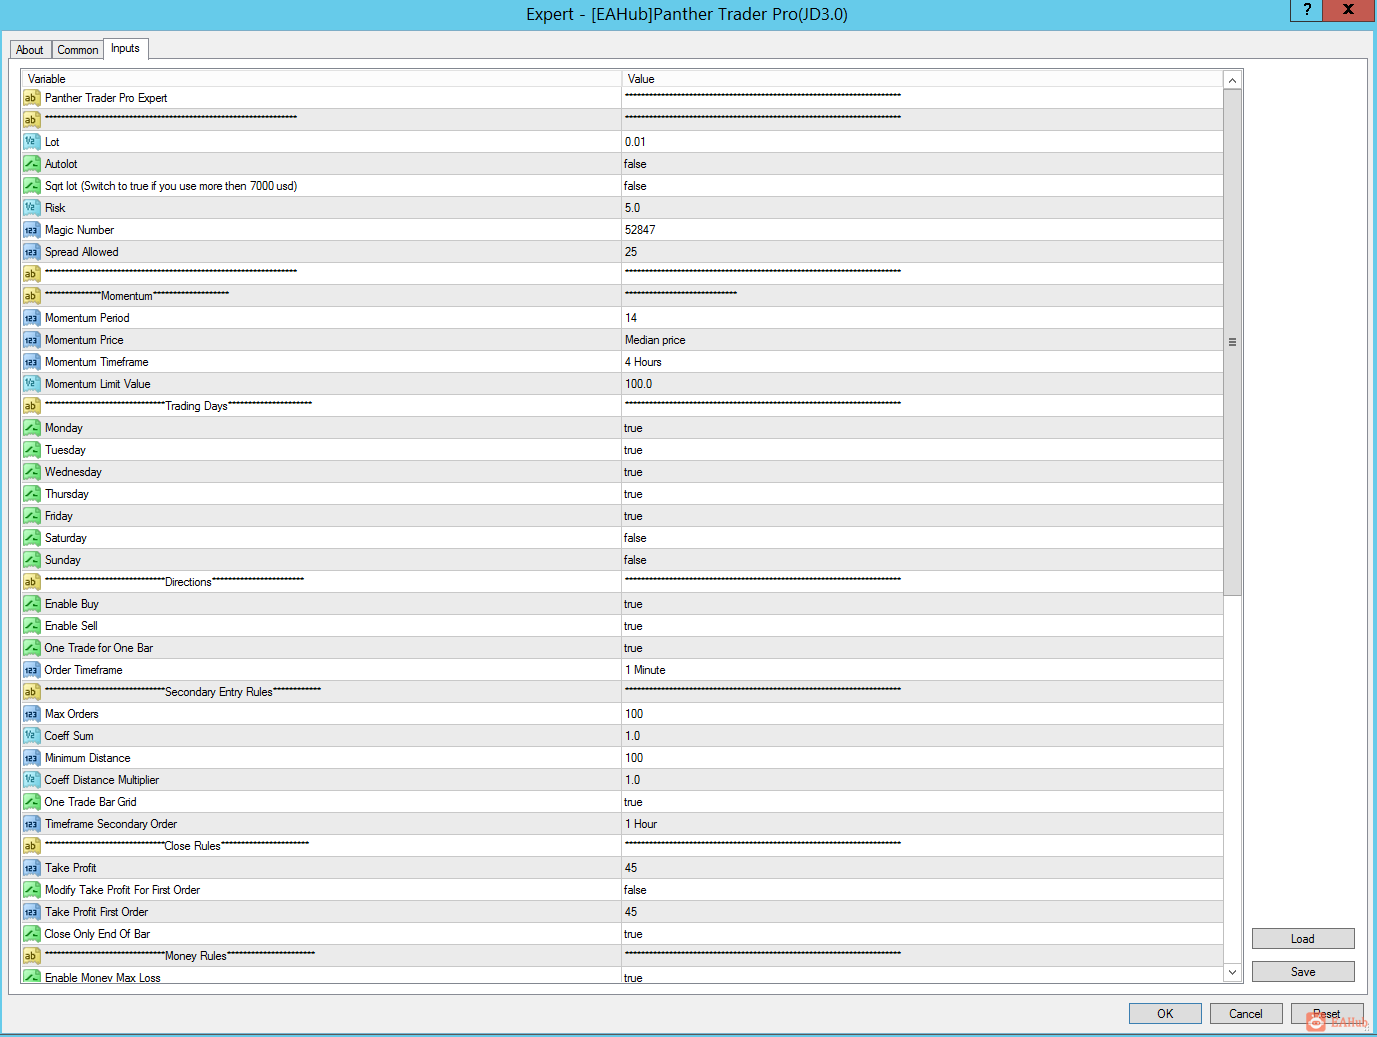Select the Inputs tab

click(x=126, y=48)
